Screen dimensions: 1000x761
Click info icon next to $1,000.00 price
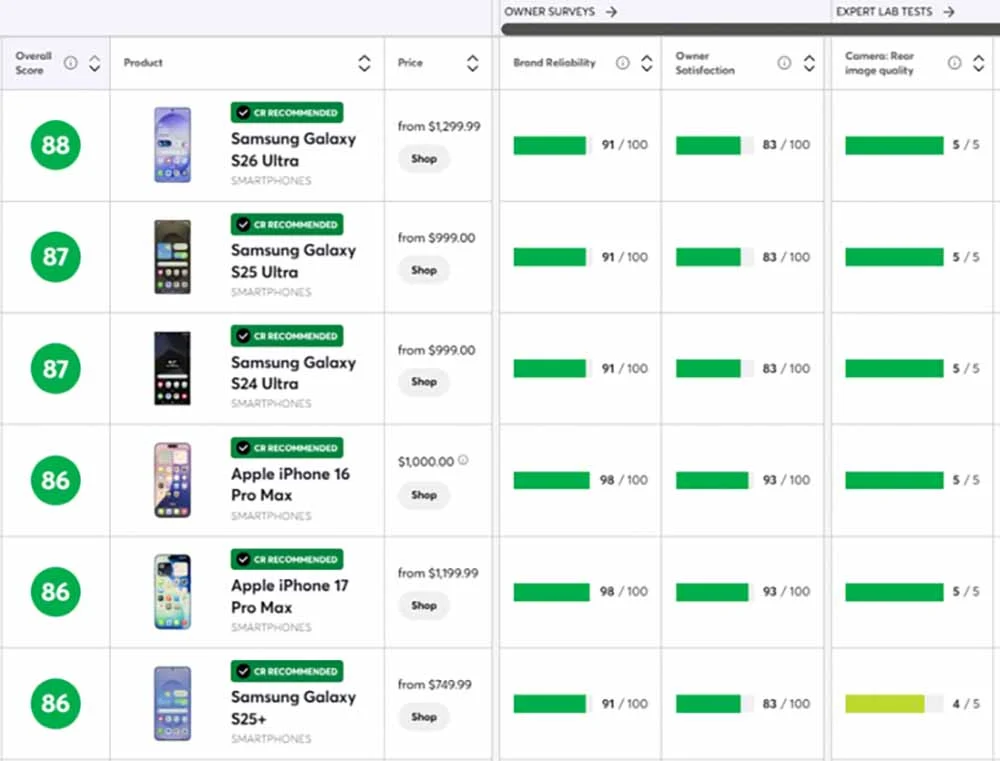pos(463,461)
